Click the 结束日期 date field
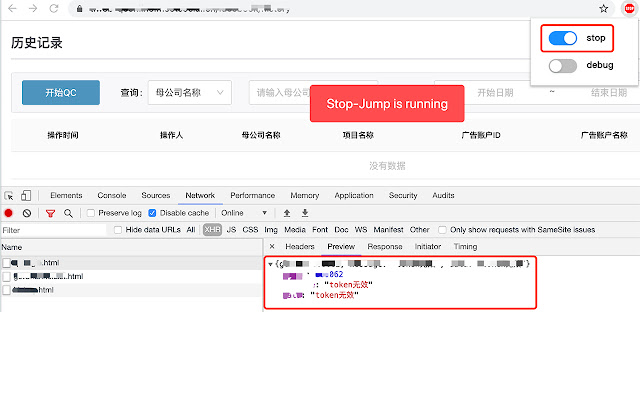Screen dimensions: 640x400 click(x=609, y=93)
